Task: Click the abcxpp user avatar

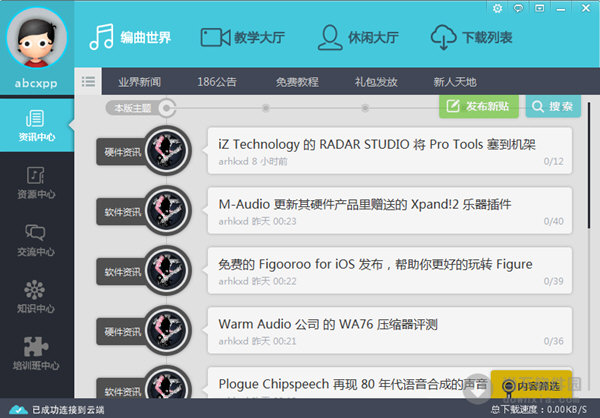Action: (x=37, y=38)
